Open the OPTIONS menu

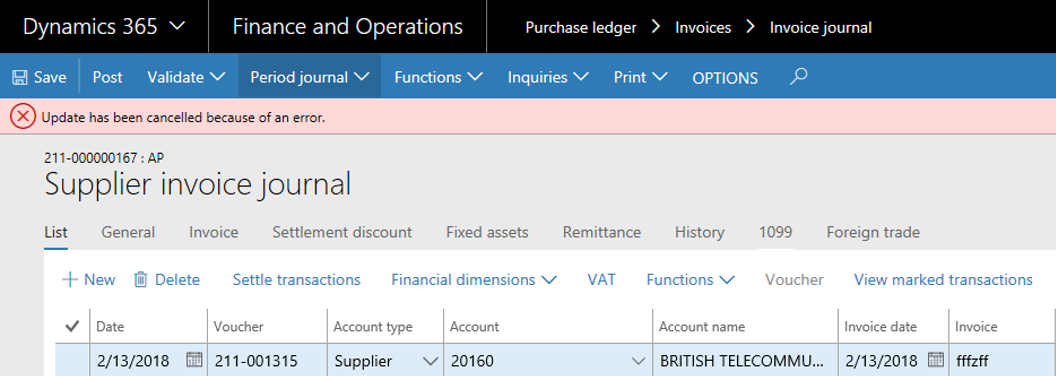[x=725, y=78]
